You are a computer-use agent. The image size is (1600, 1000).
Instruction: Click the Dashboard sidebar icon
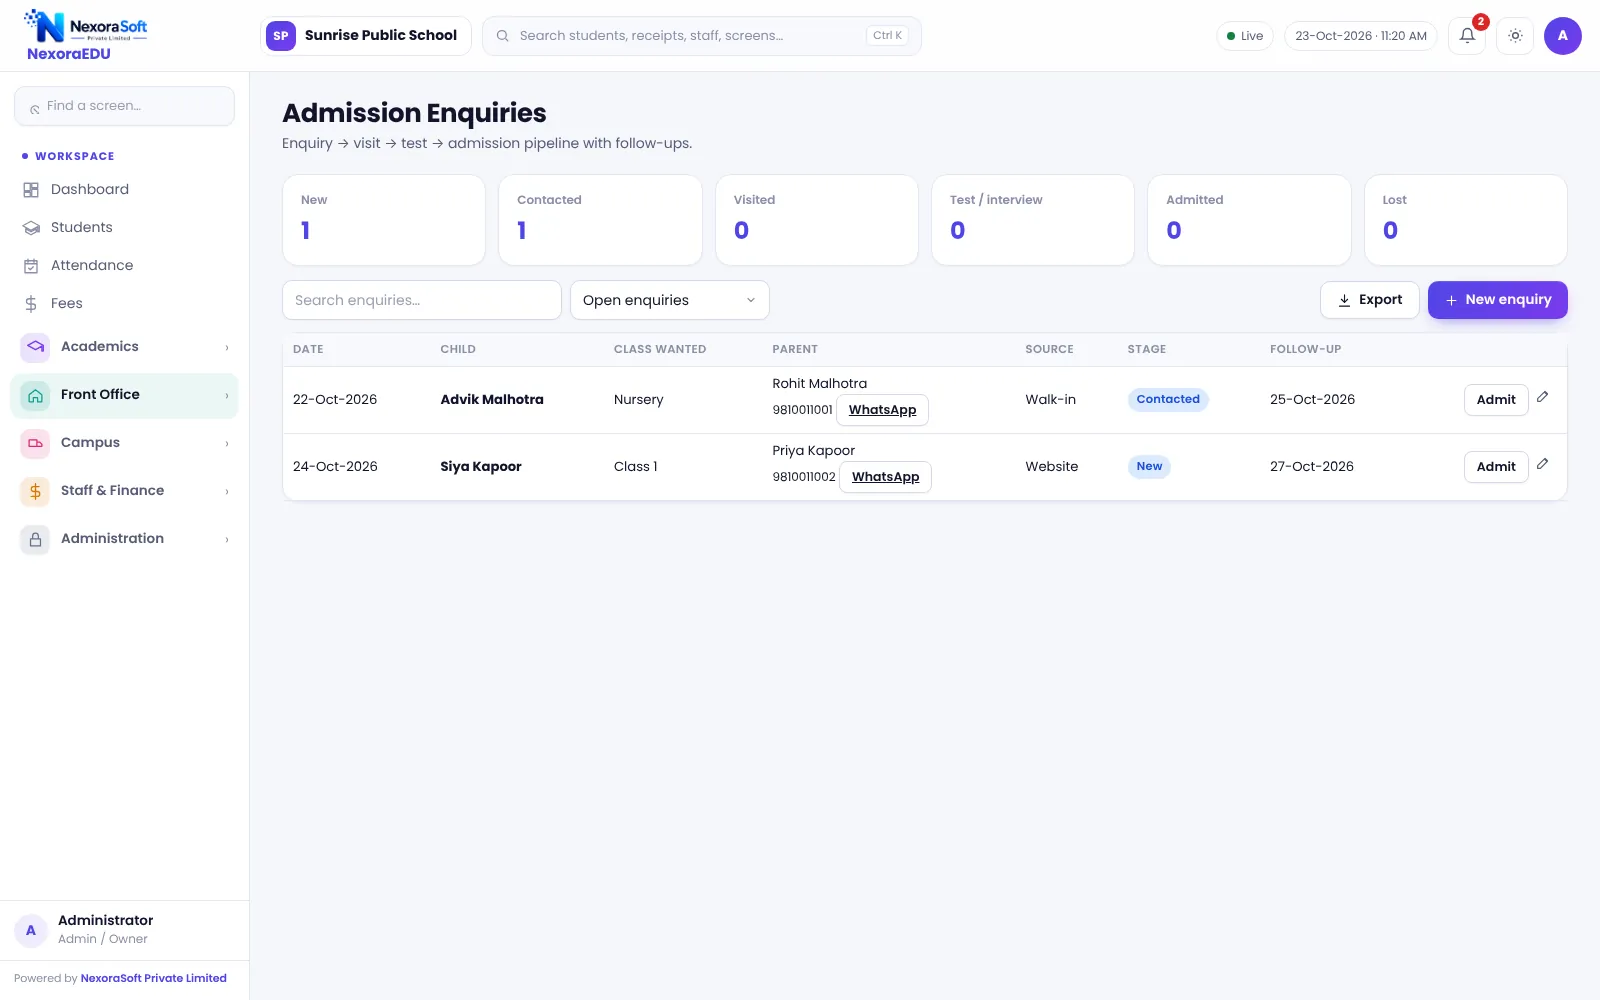31,190
